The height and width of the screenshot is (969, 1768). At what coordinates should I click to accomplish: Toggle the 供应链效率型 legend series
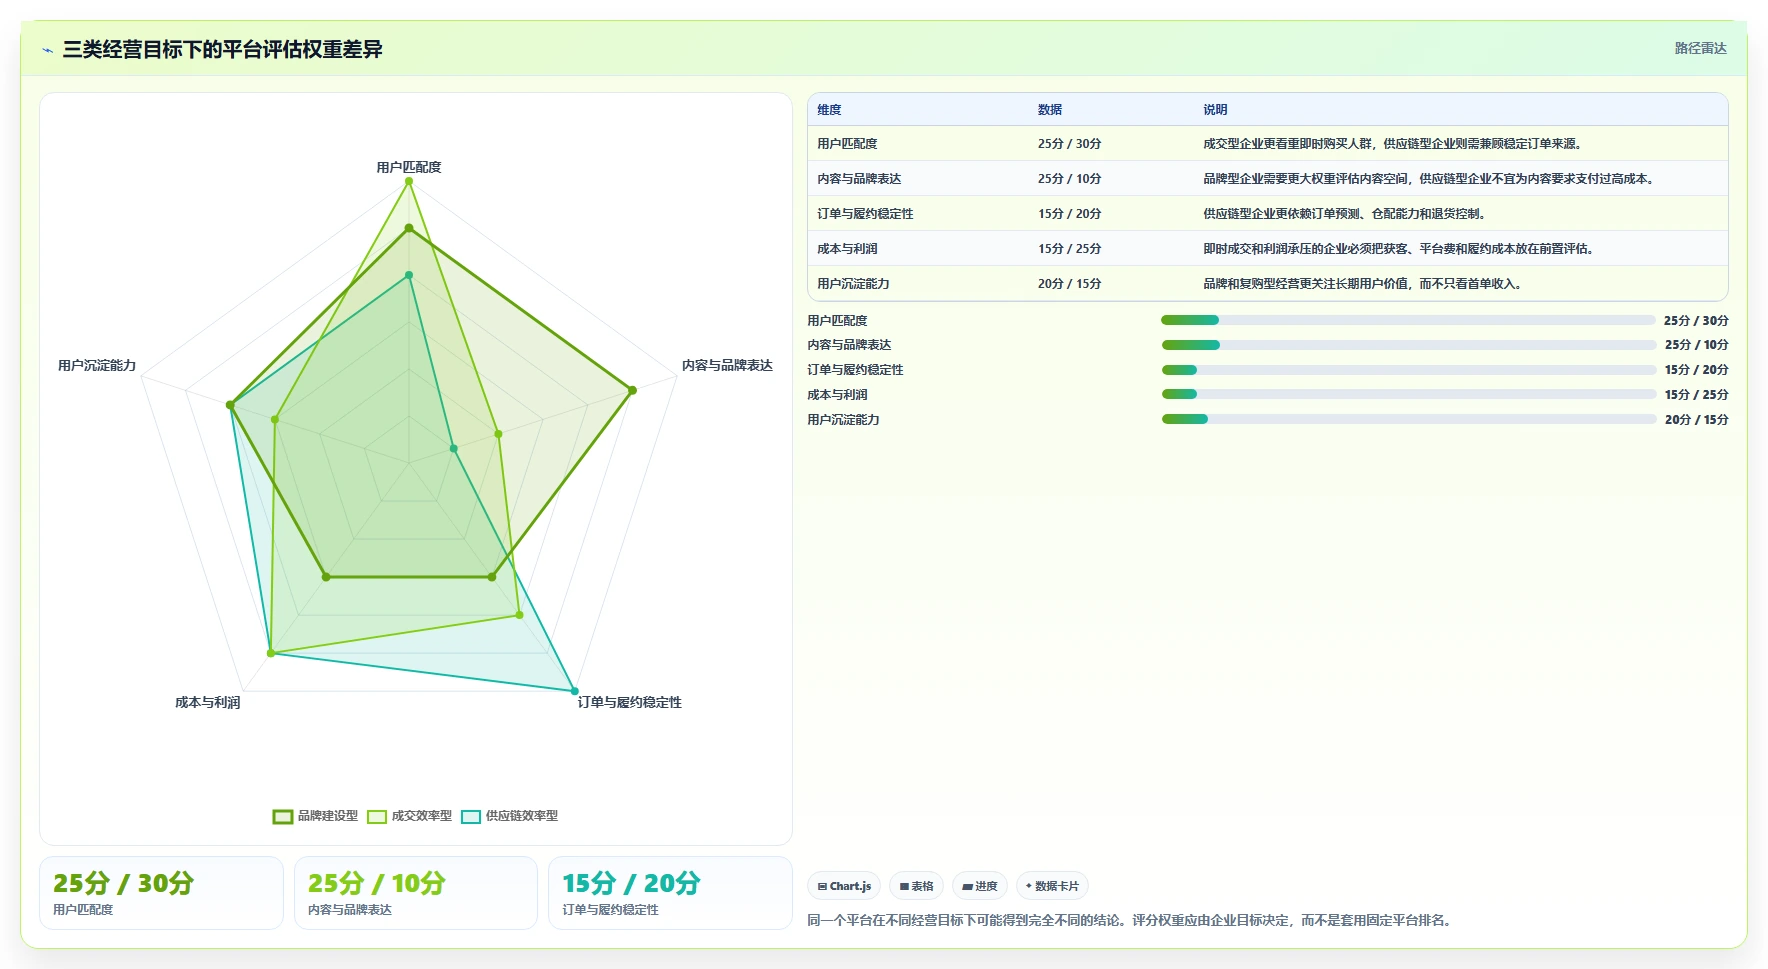510,816
